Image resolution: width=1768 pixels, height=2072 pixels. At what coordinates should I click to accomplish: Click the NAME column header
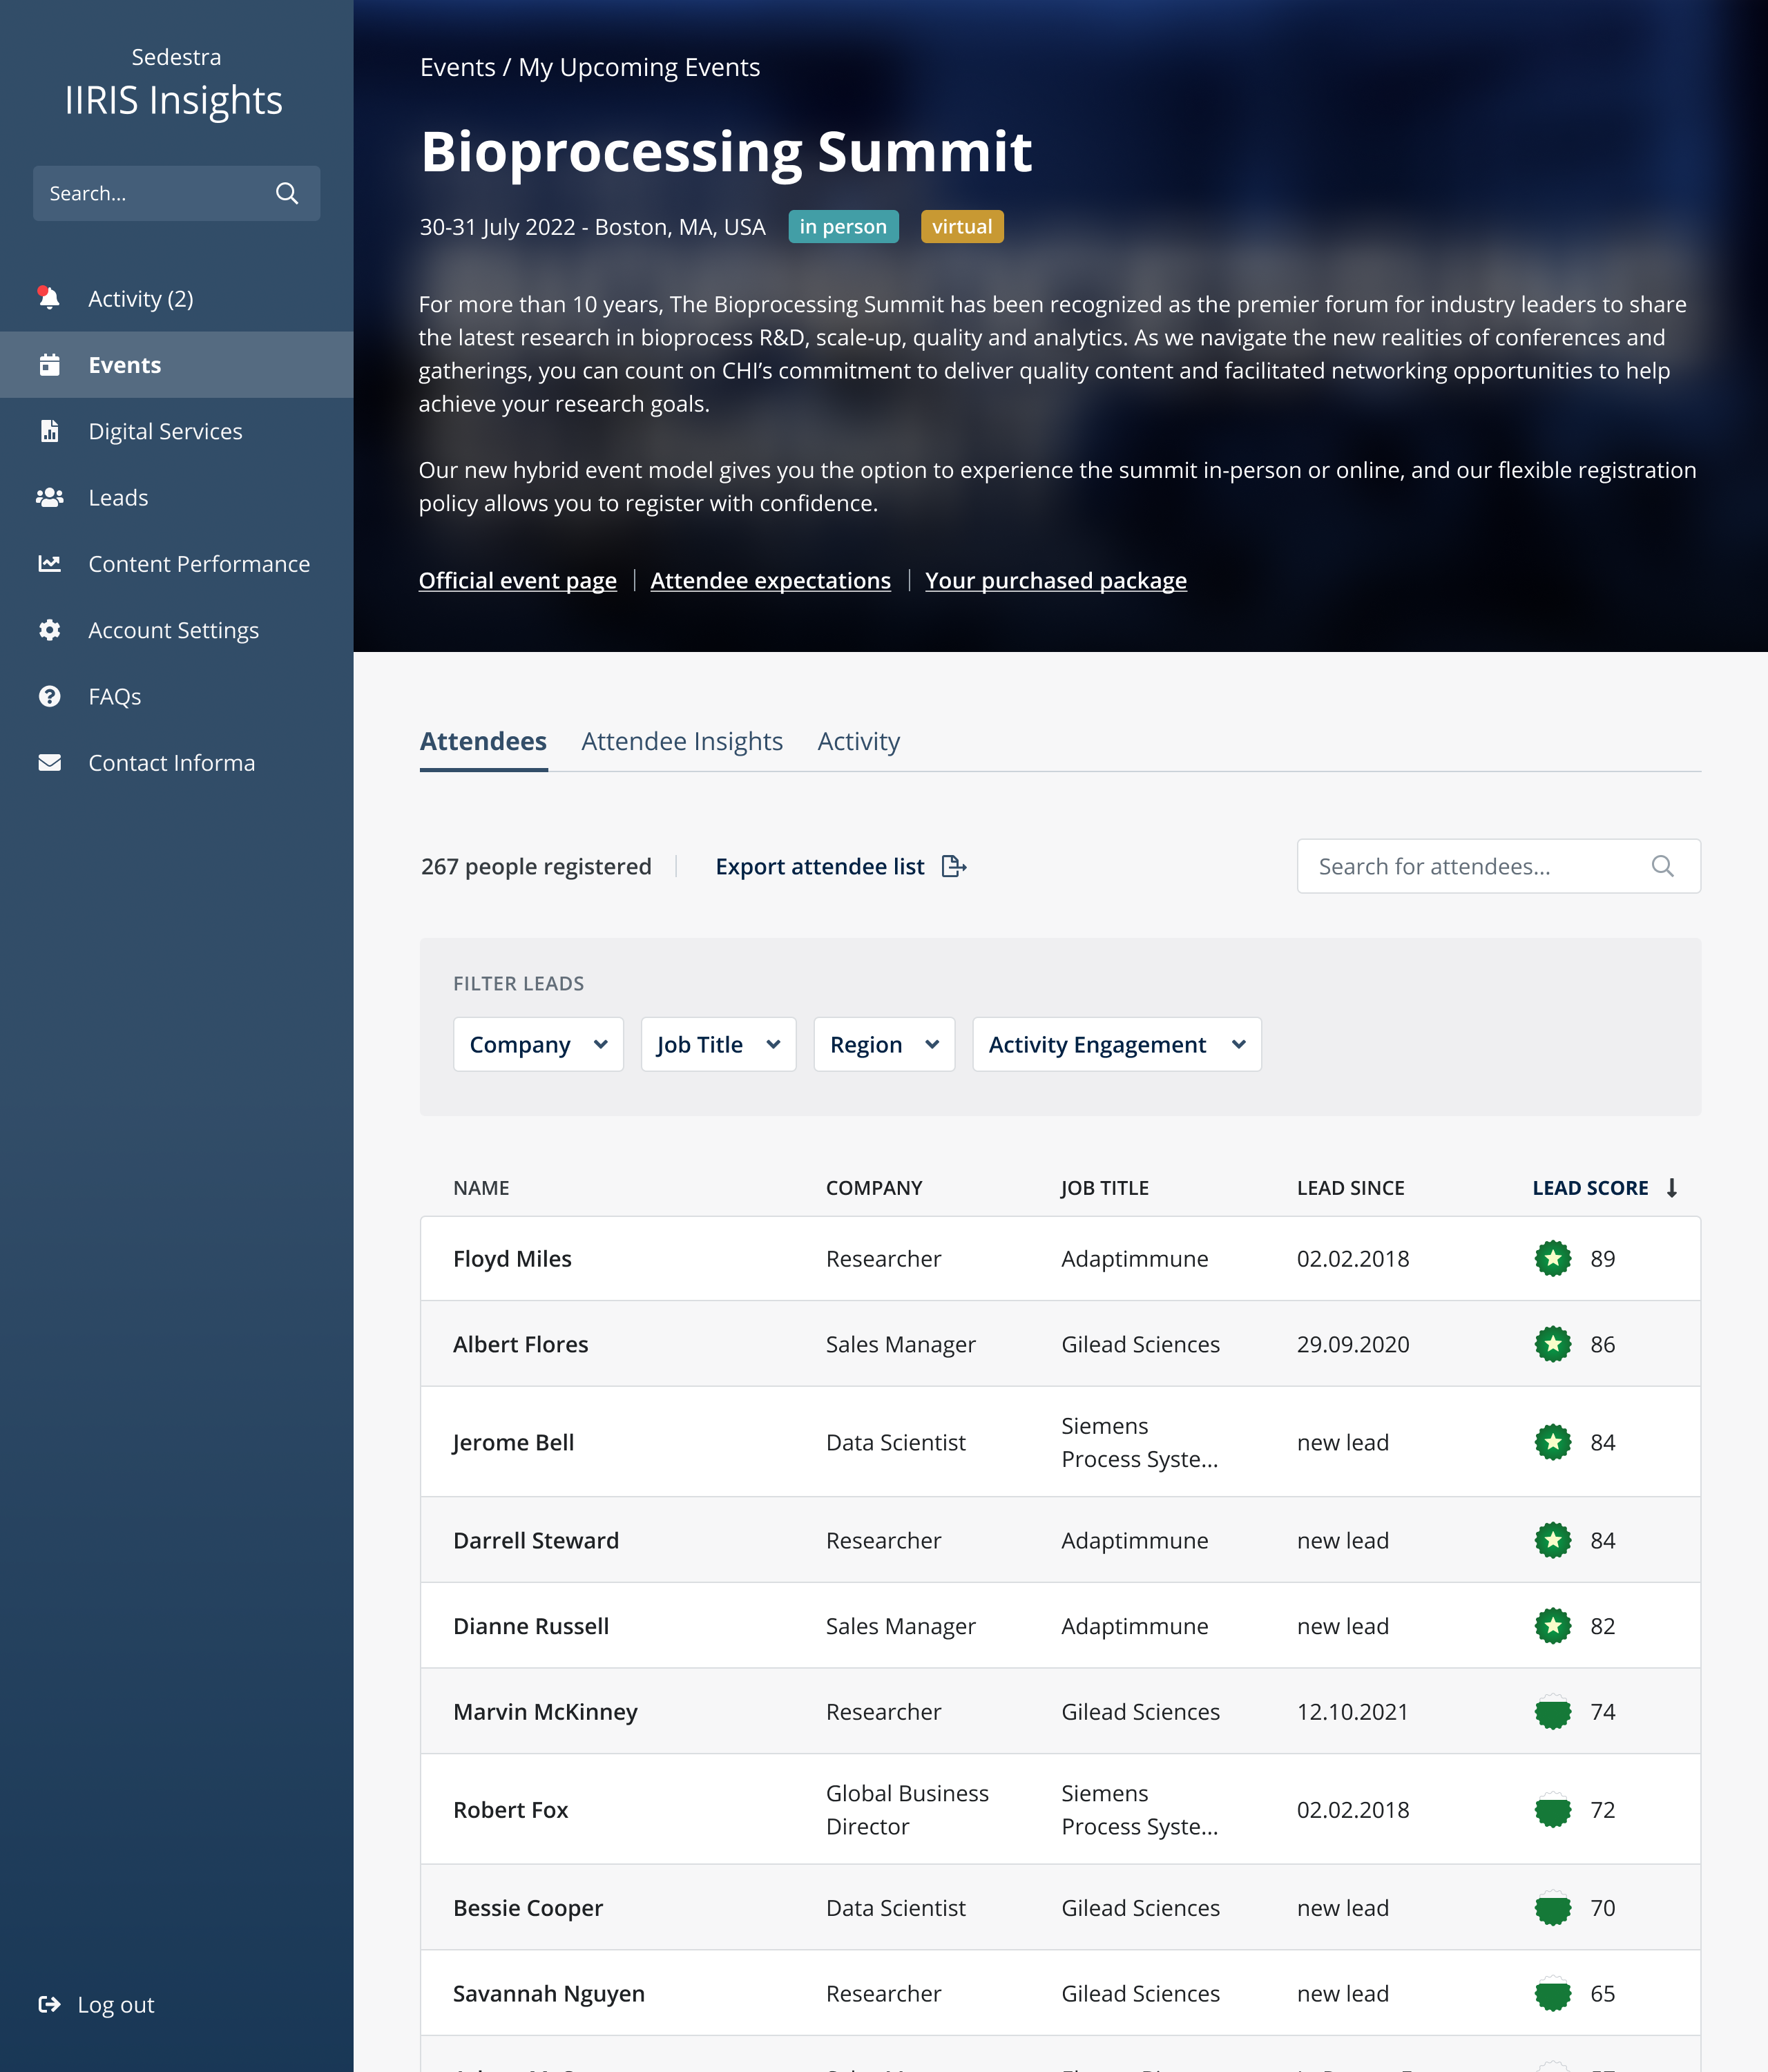click(481, 1188)
